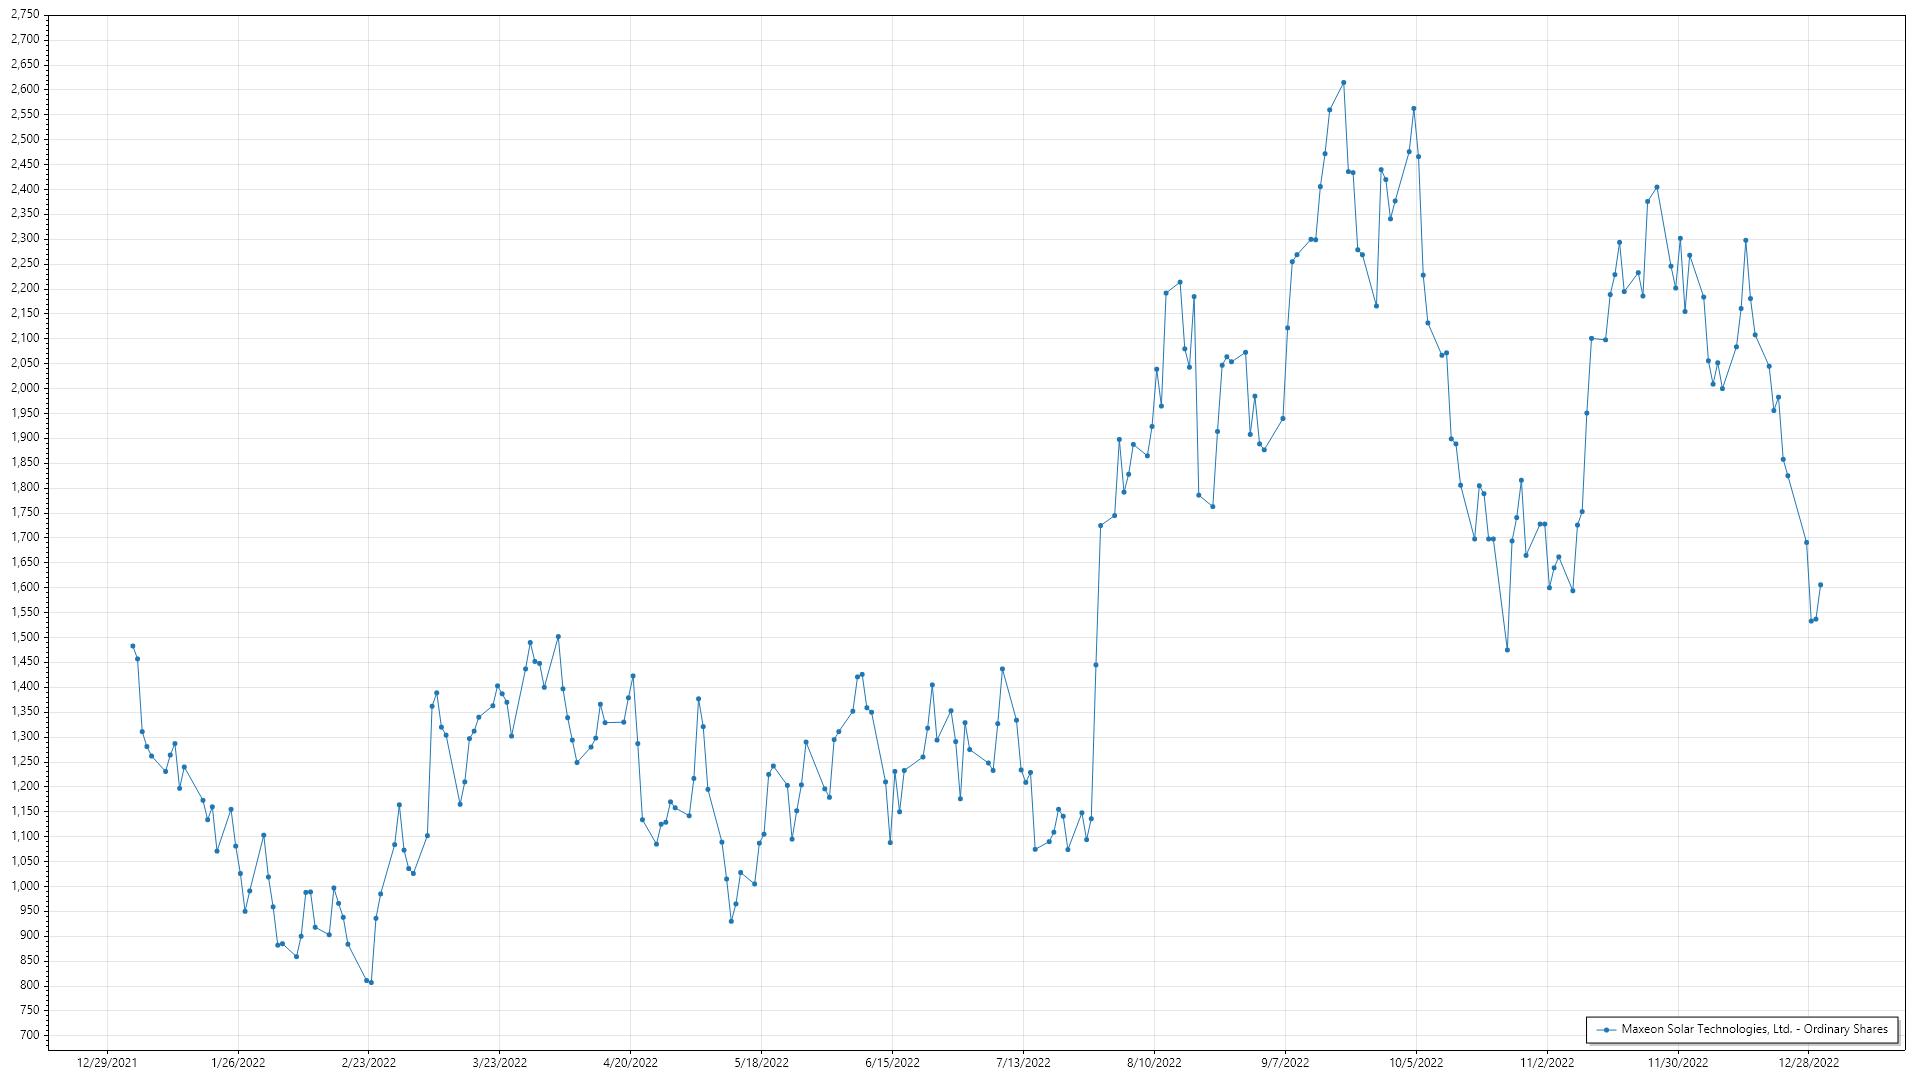Click the 8/10/2022 x-axis date label

[1154, 1062]
